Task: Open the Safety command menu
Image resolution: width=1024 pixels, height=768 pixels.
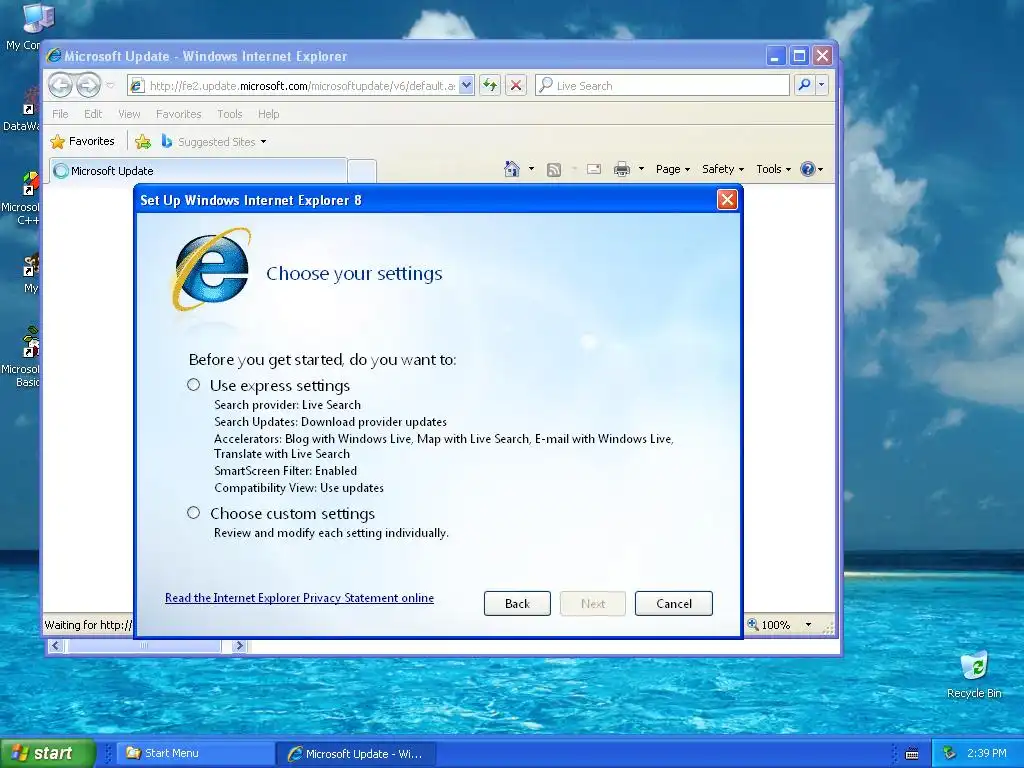Action: (x=722, y=169)
